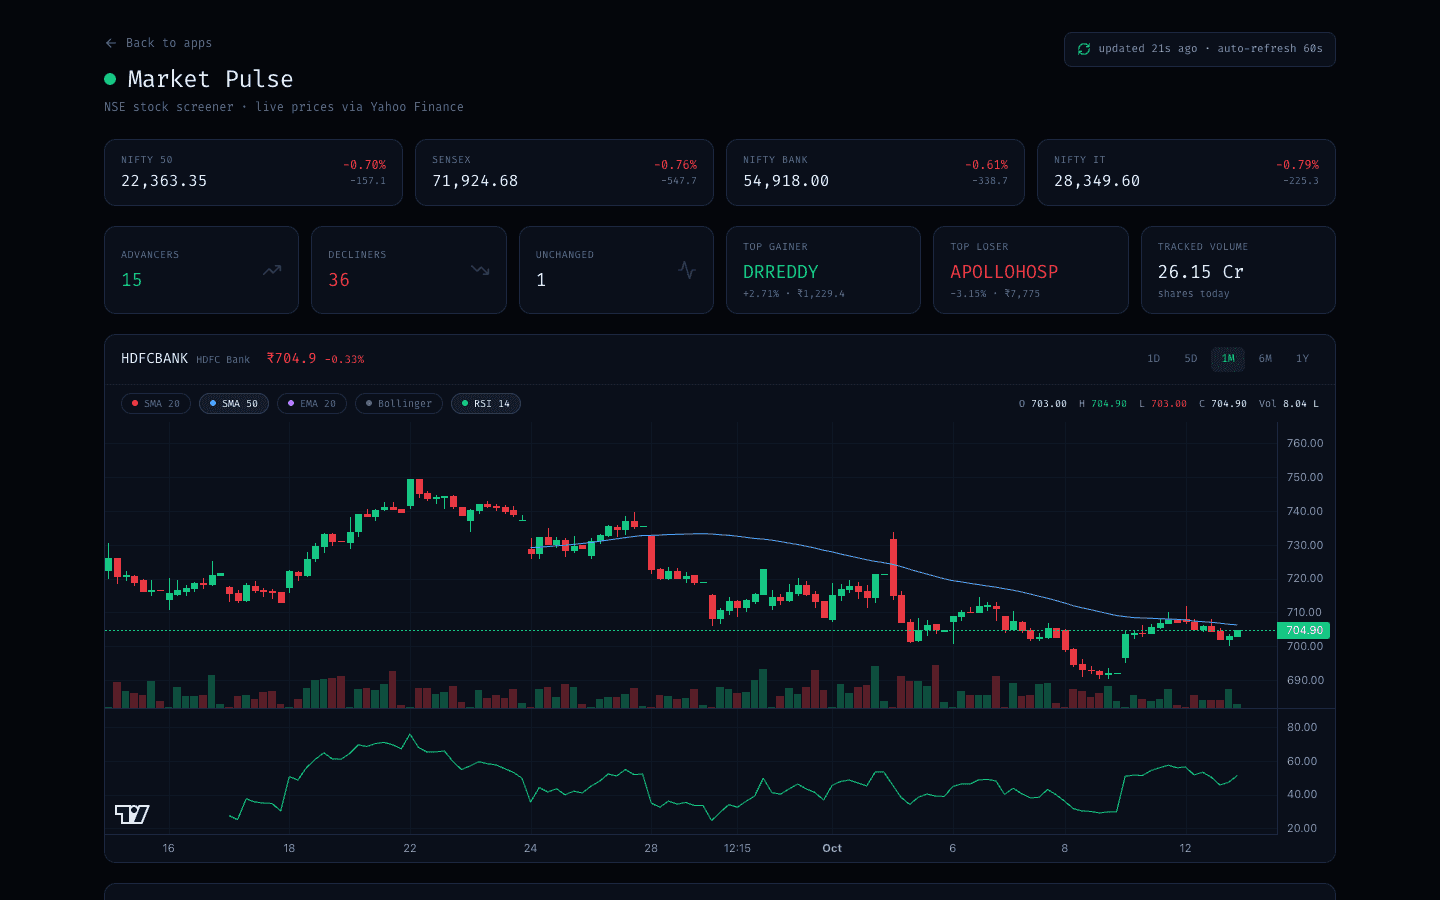Click the 760.00 price axis label
Screen dimensions: 1440x900
point(1305,443)
